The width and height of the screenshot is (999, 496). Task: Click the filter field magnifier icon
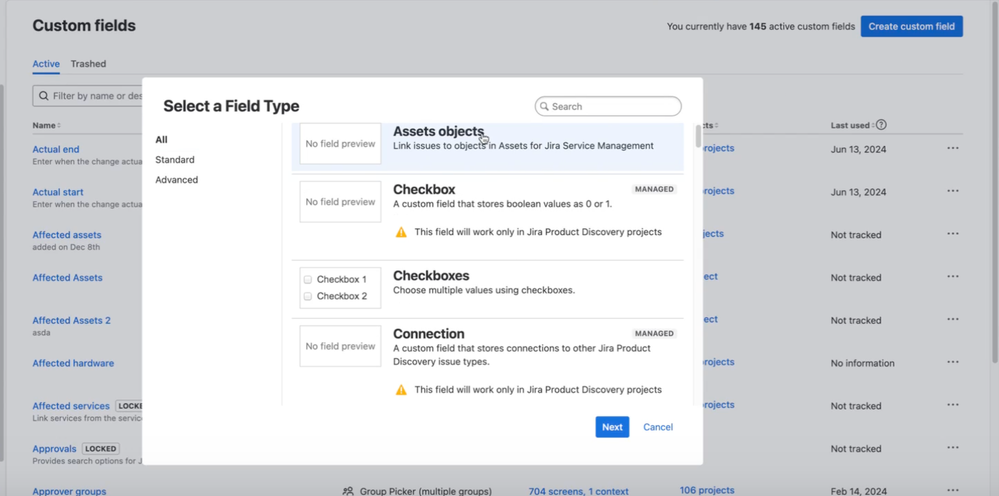[43, 96]
